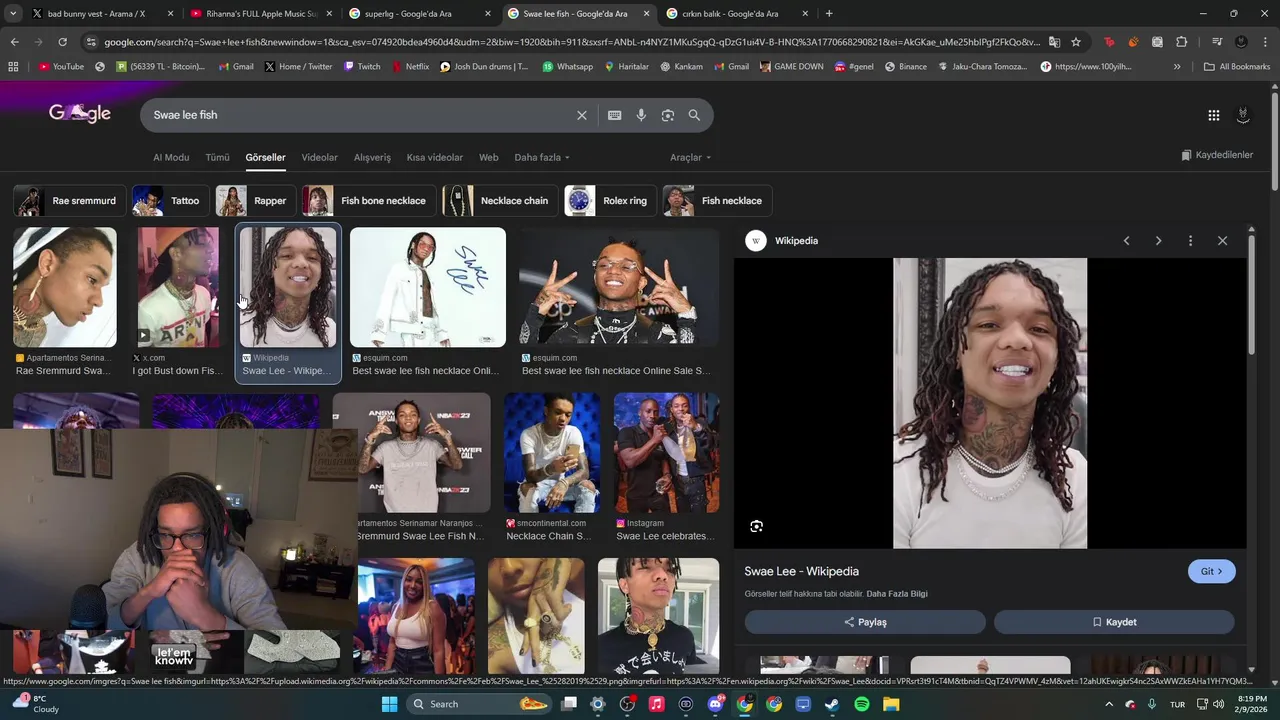This screenshot has height=720, width=1280.
Task: Click the Git button to visit page
Action: tap(1212, 572)
